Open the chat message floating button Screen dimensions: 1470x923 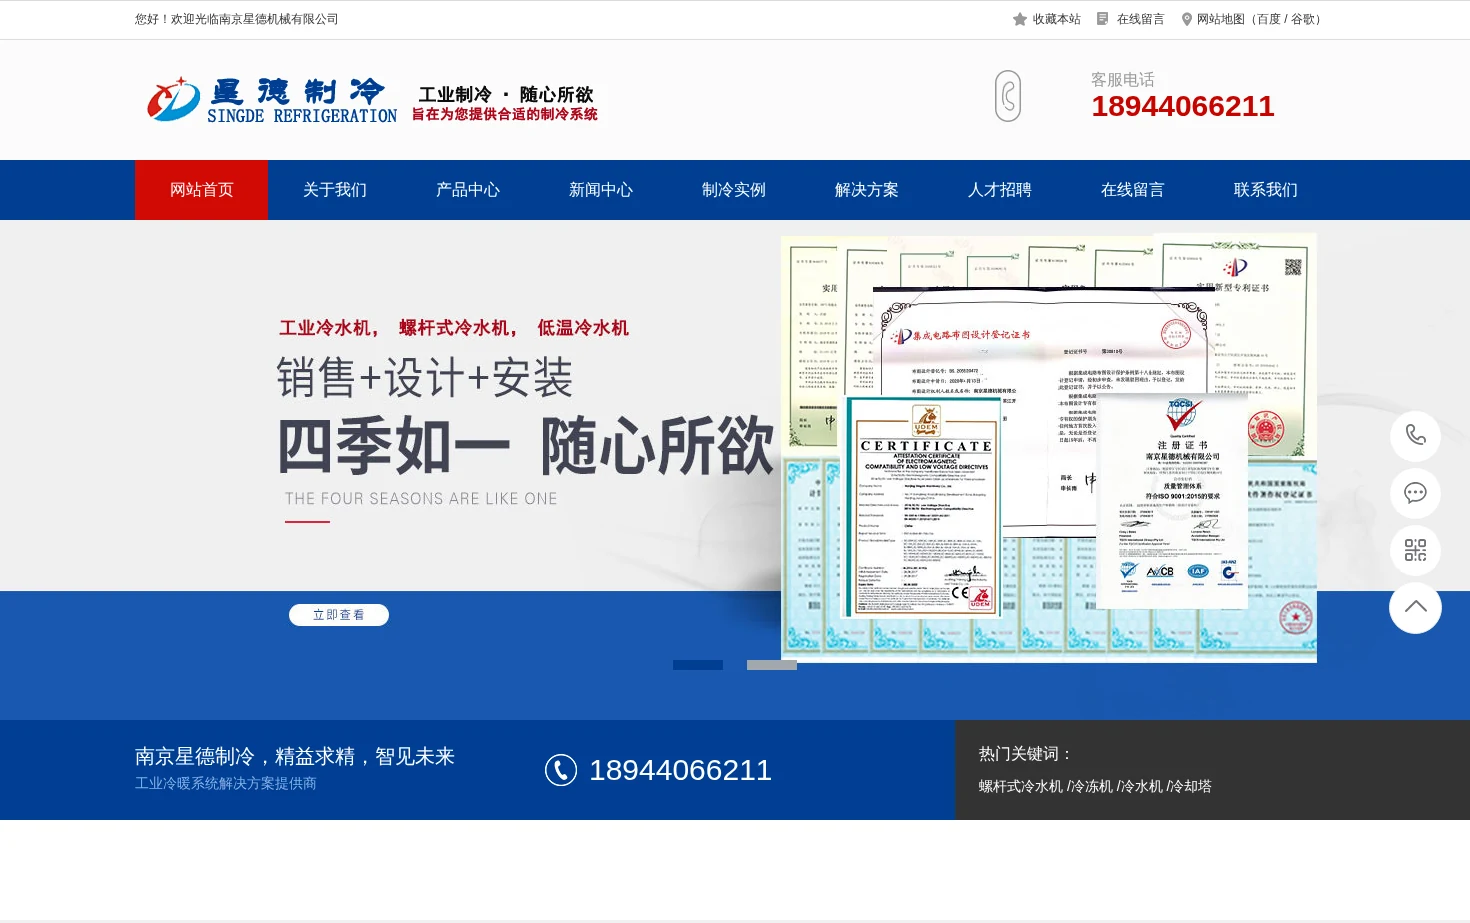click(1415, 493)
